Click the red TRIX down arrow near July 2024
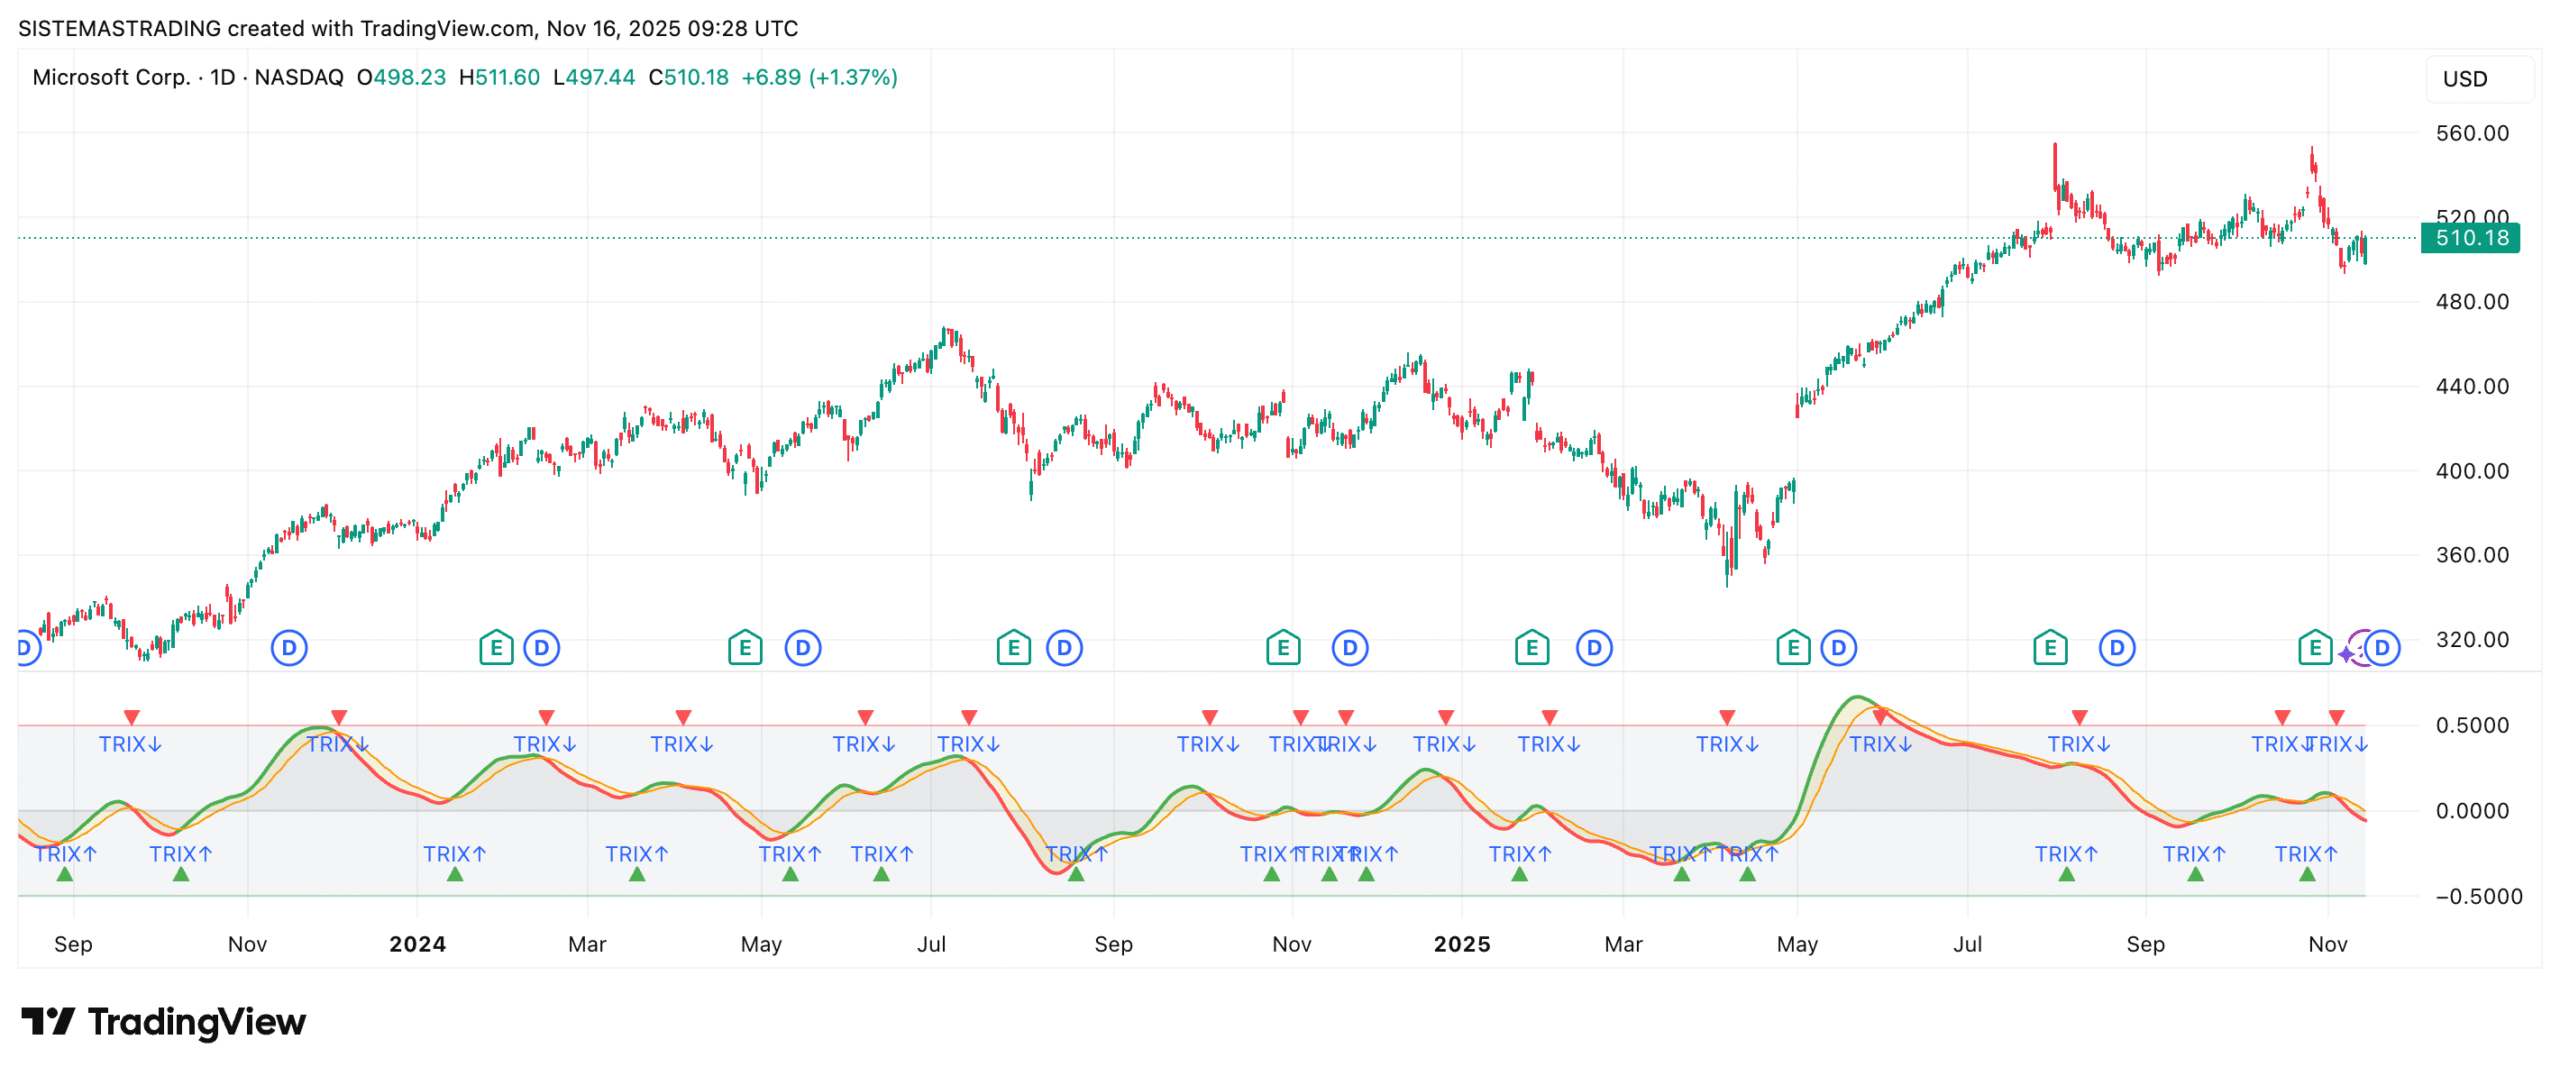This screenshot has width=2560, height=1076. (x=968, y=717)
